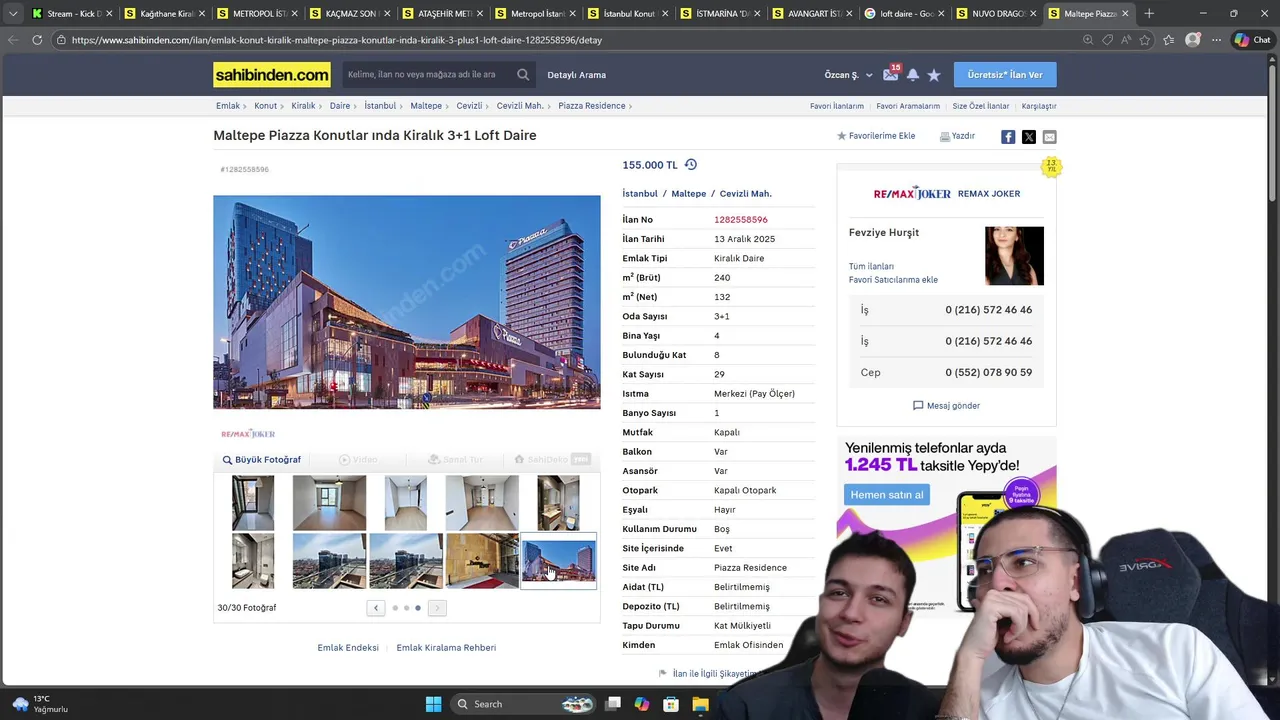
Task: Click Mesaj gönder link
Action: [946, 406]
